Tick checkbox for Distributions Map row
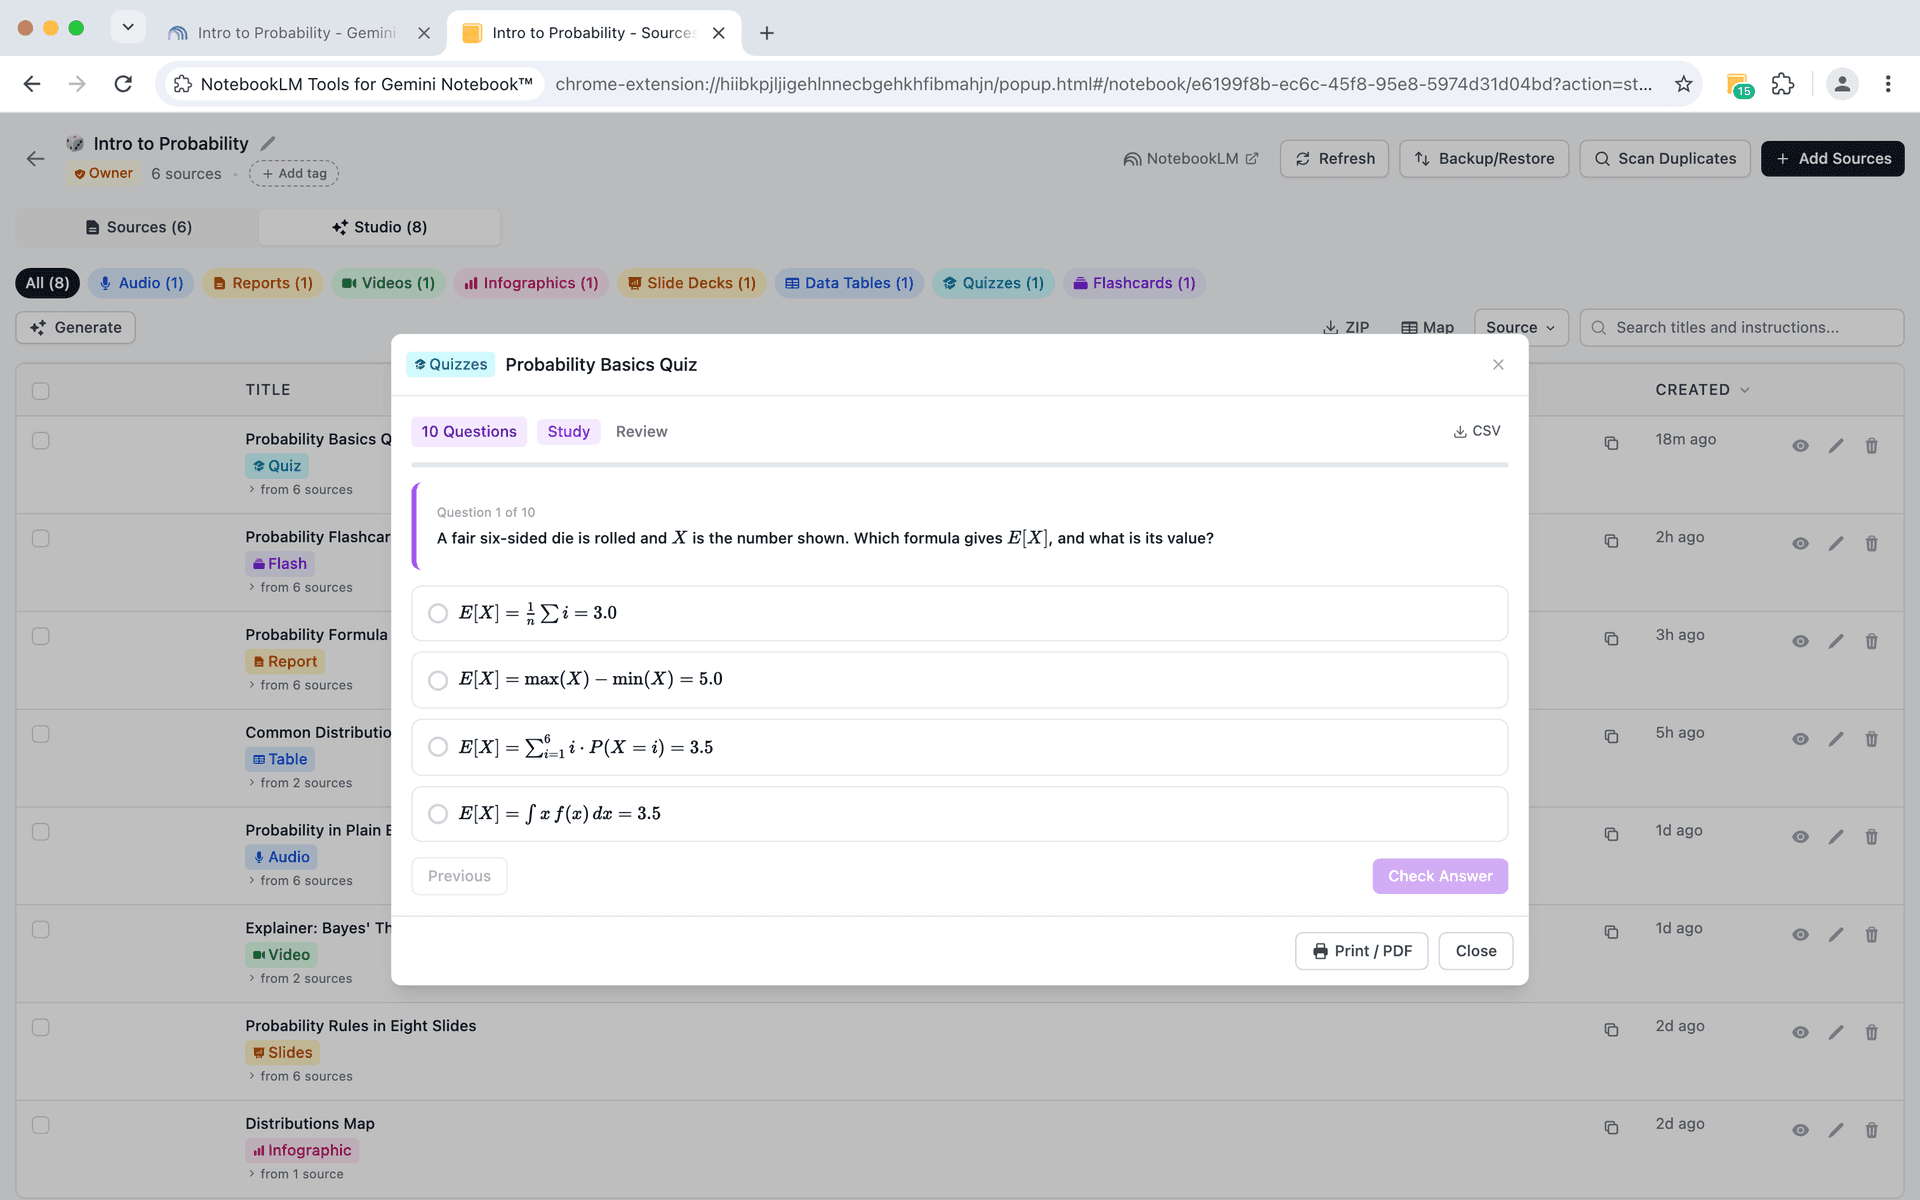1920x1200 pixels. [41, 1125]
